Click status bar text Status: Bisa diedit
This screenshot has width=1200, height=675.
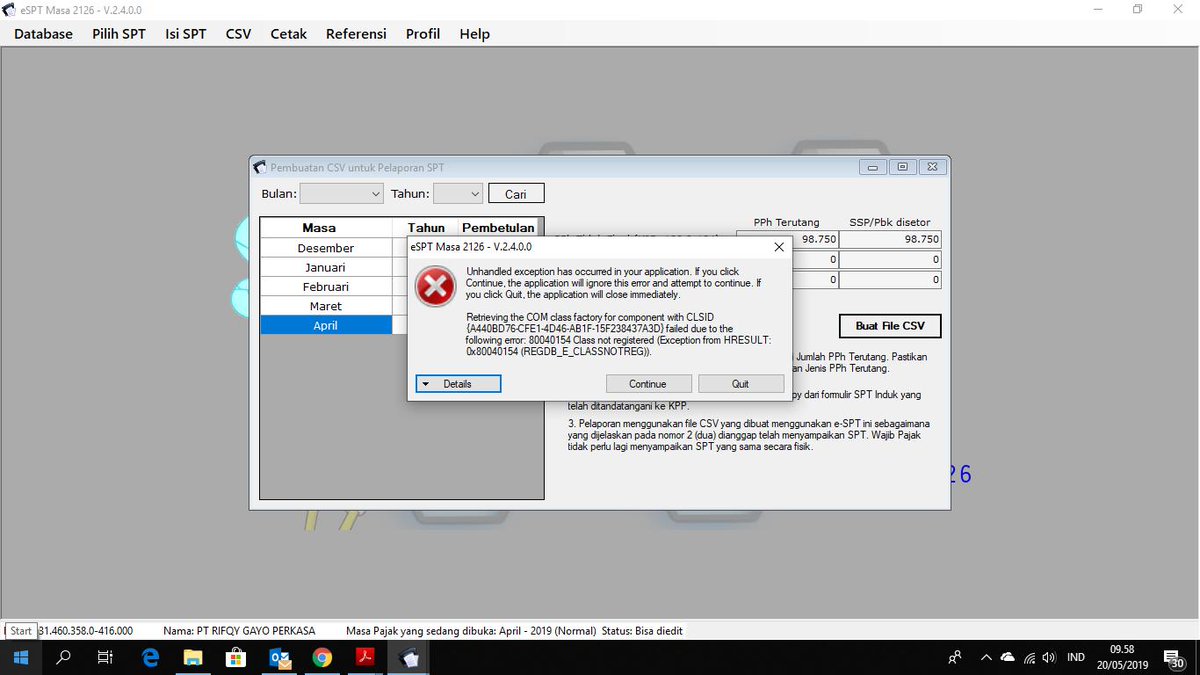[643, 631]
